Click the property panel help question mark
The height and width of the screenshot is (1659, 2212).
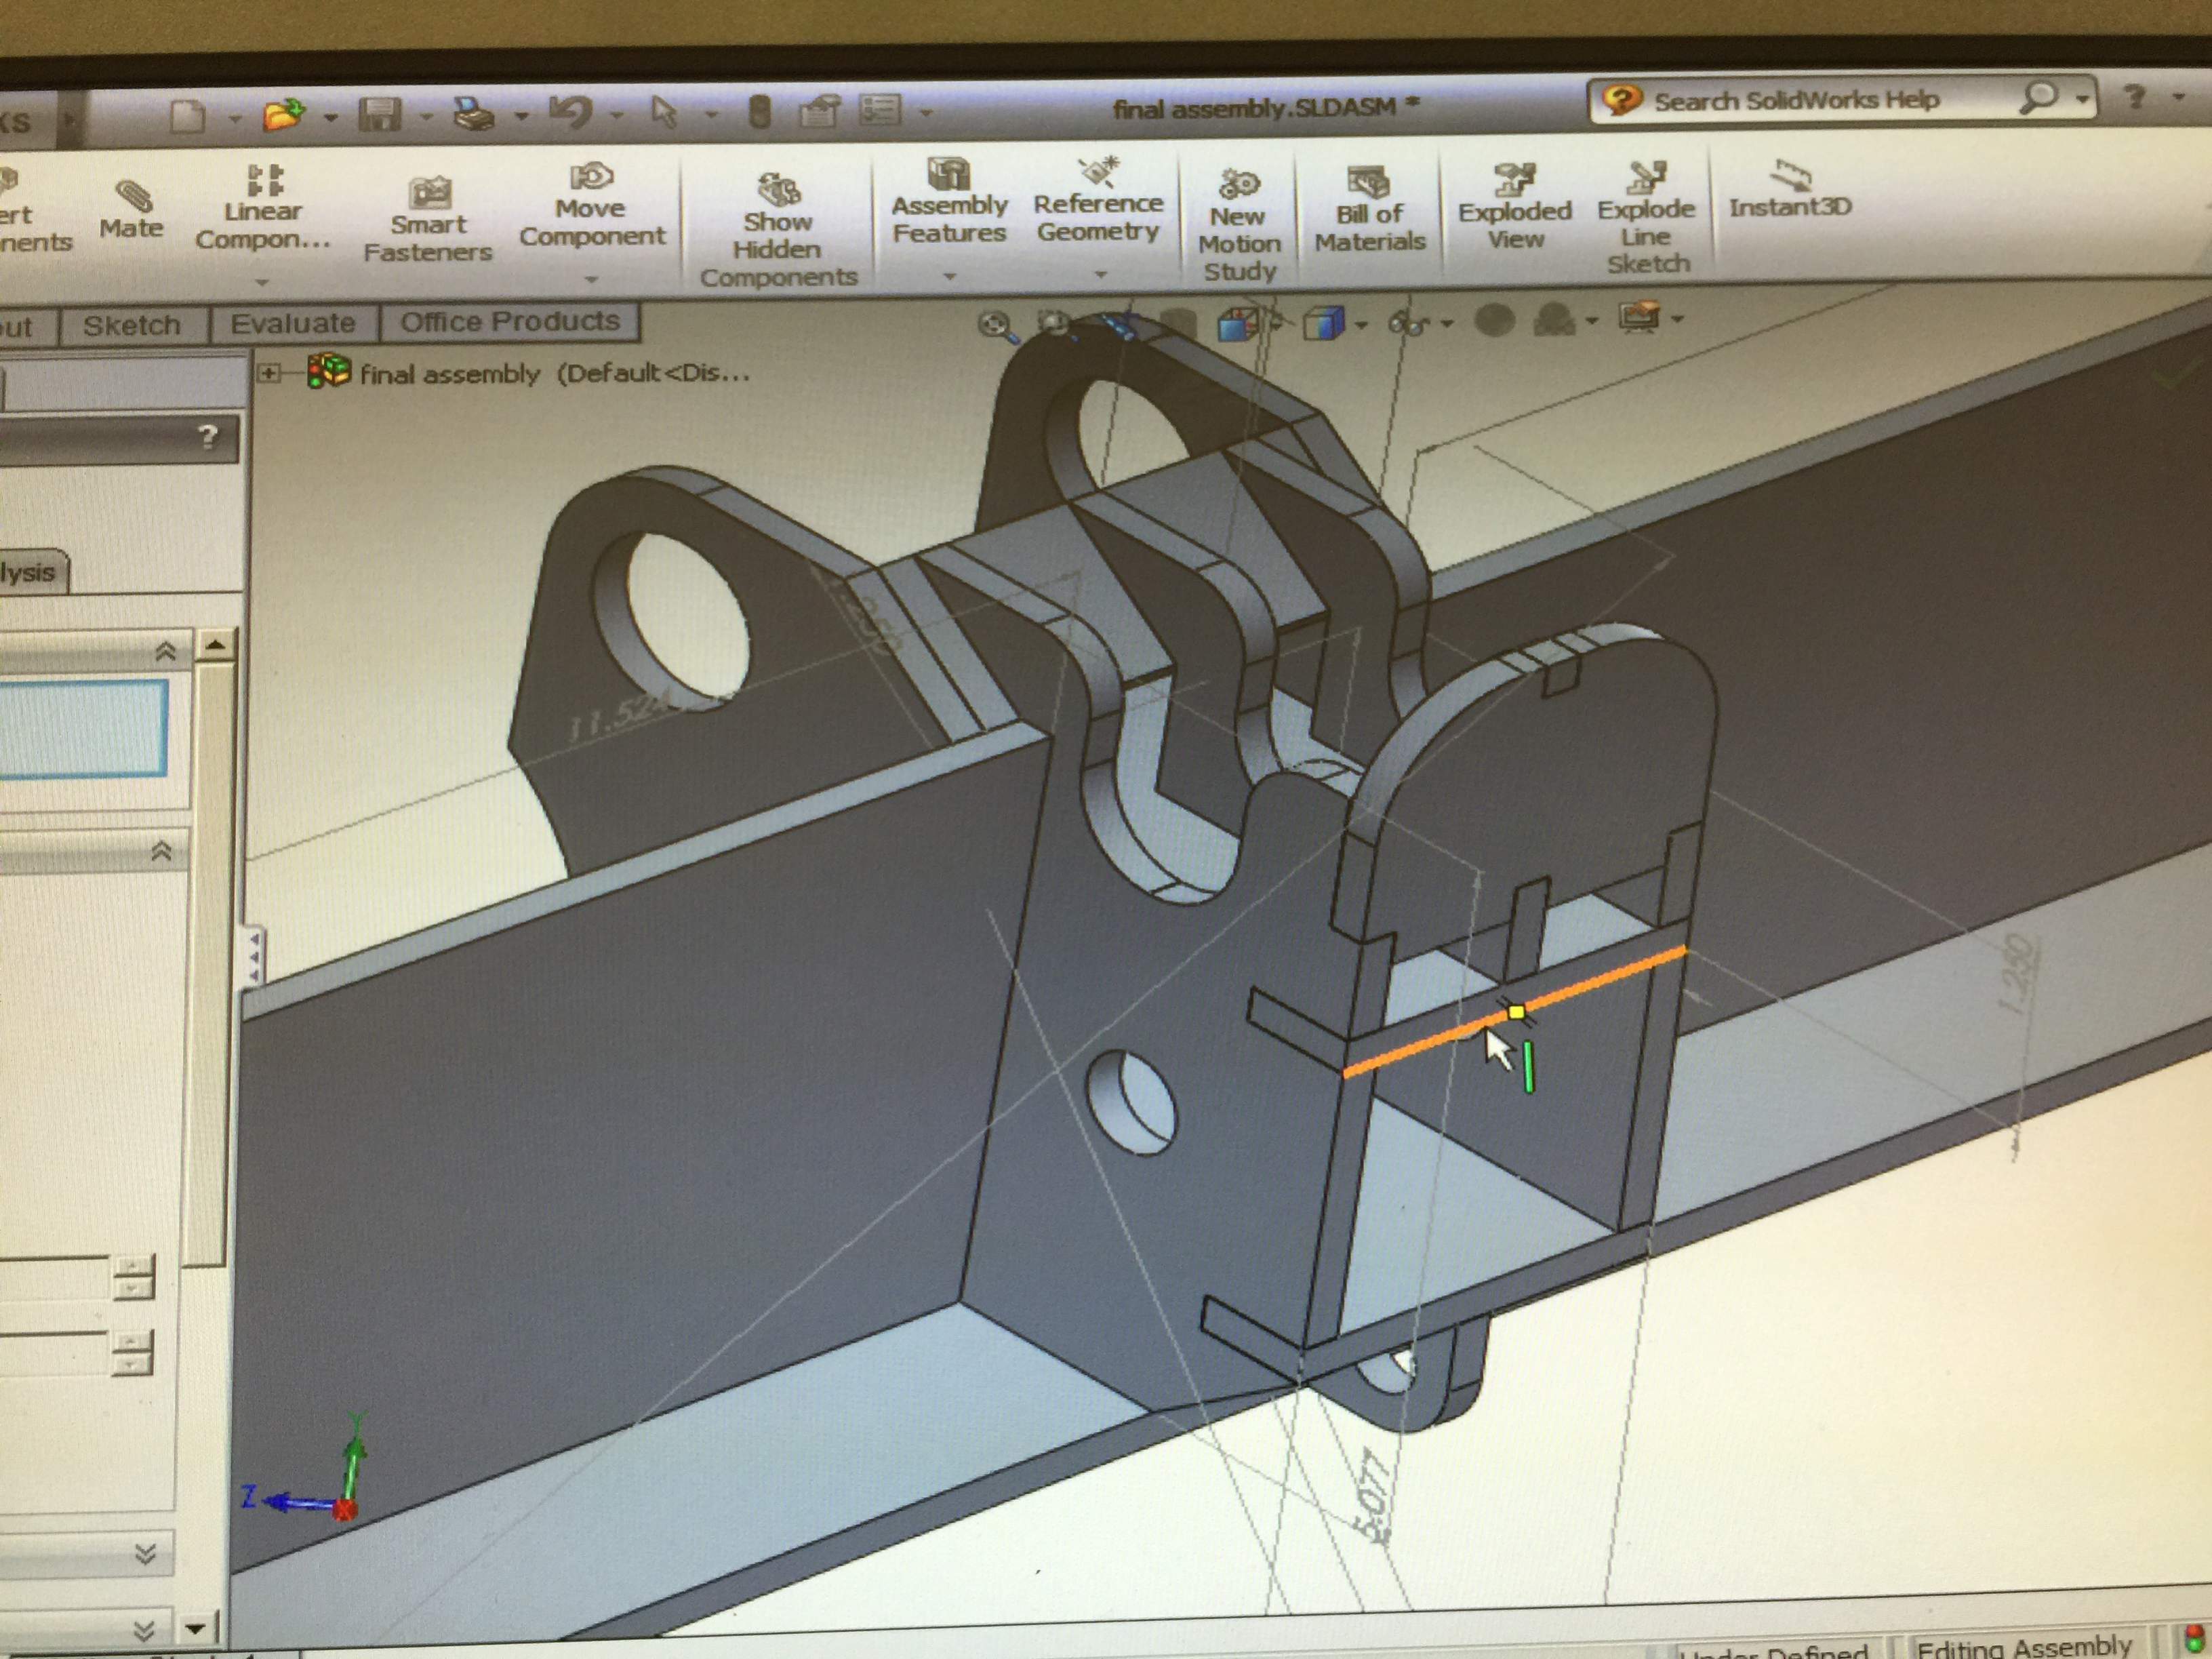(207, 437)
